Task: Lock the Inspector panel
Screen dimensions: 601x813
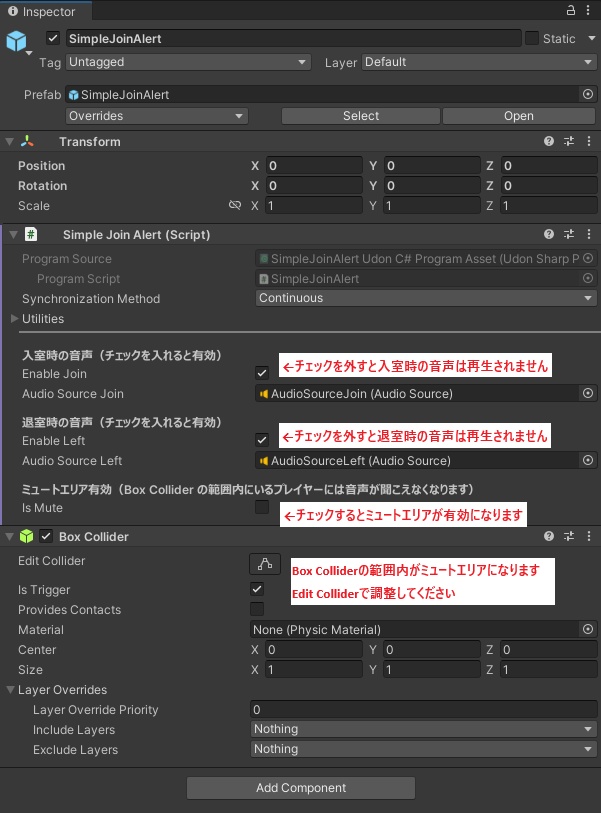Action: pos(570,10)
